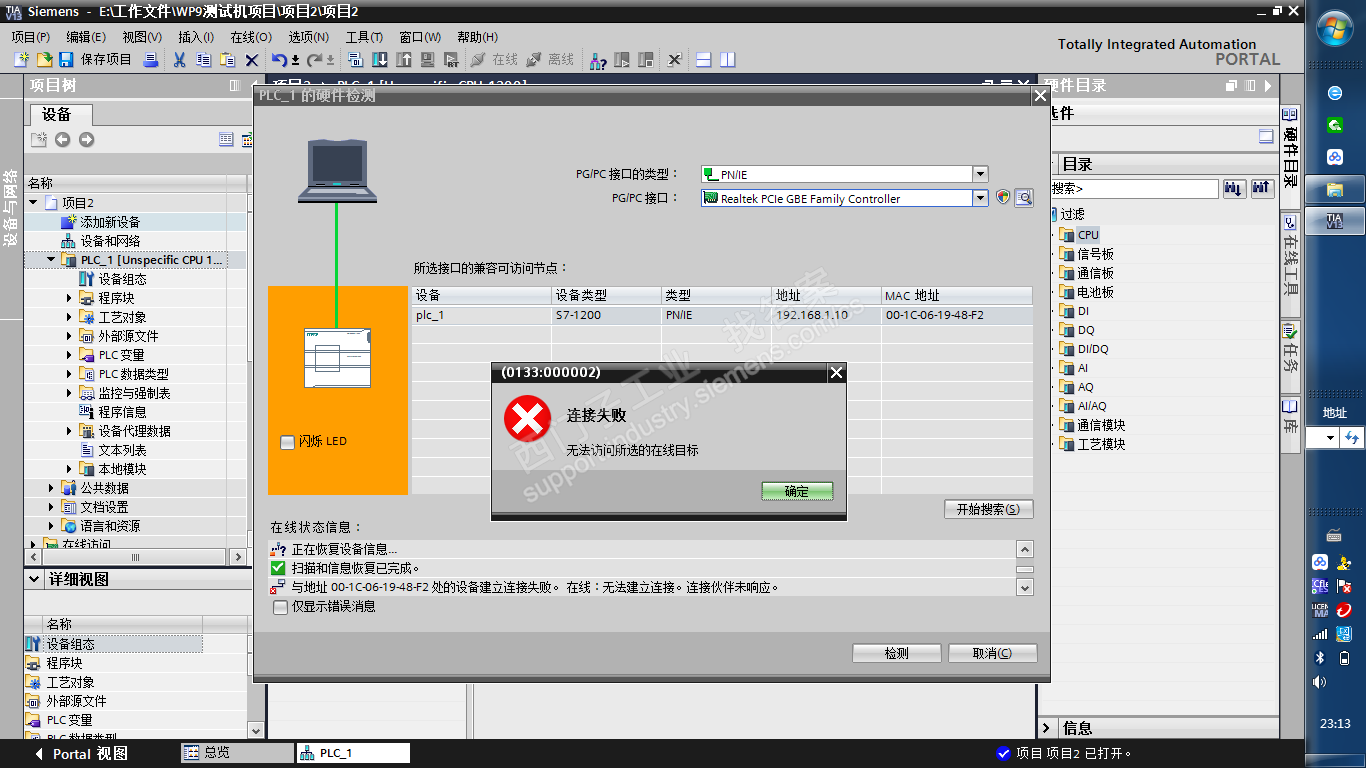The image size is (1366, 768).
Task: Click the project tree back arrow icon
Action: (63, 140)
